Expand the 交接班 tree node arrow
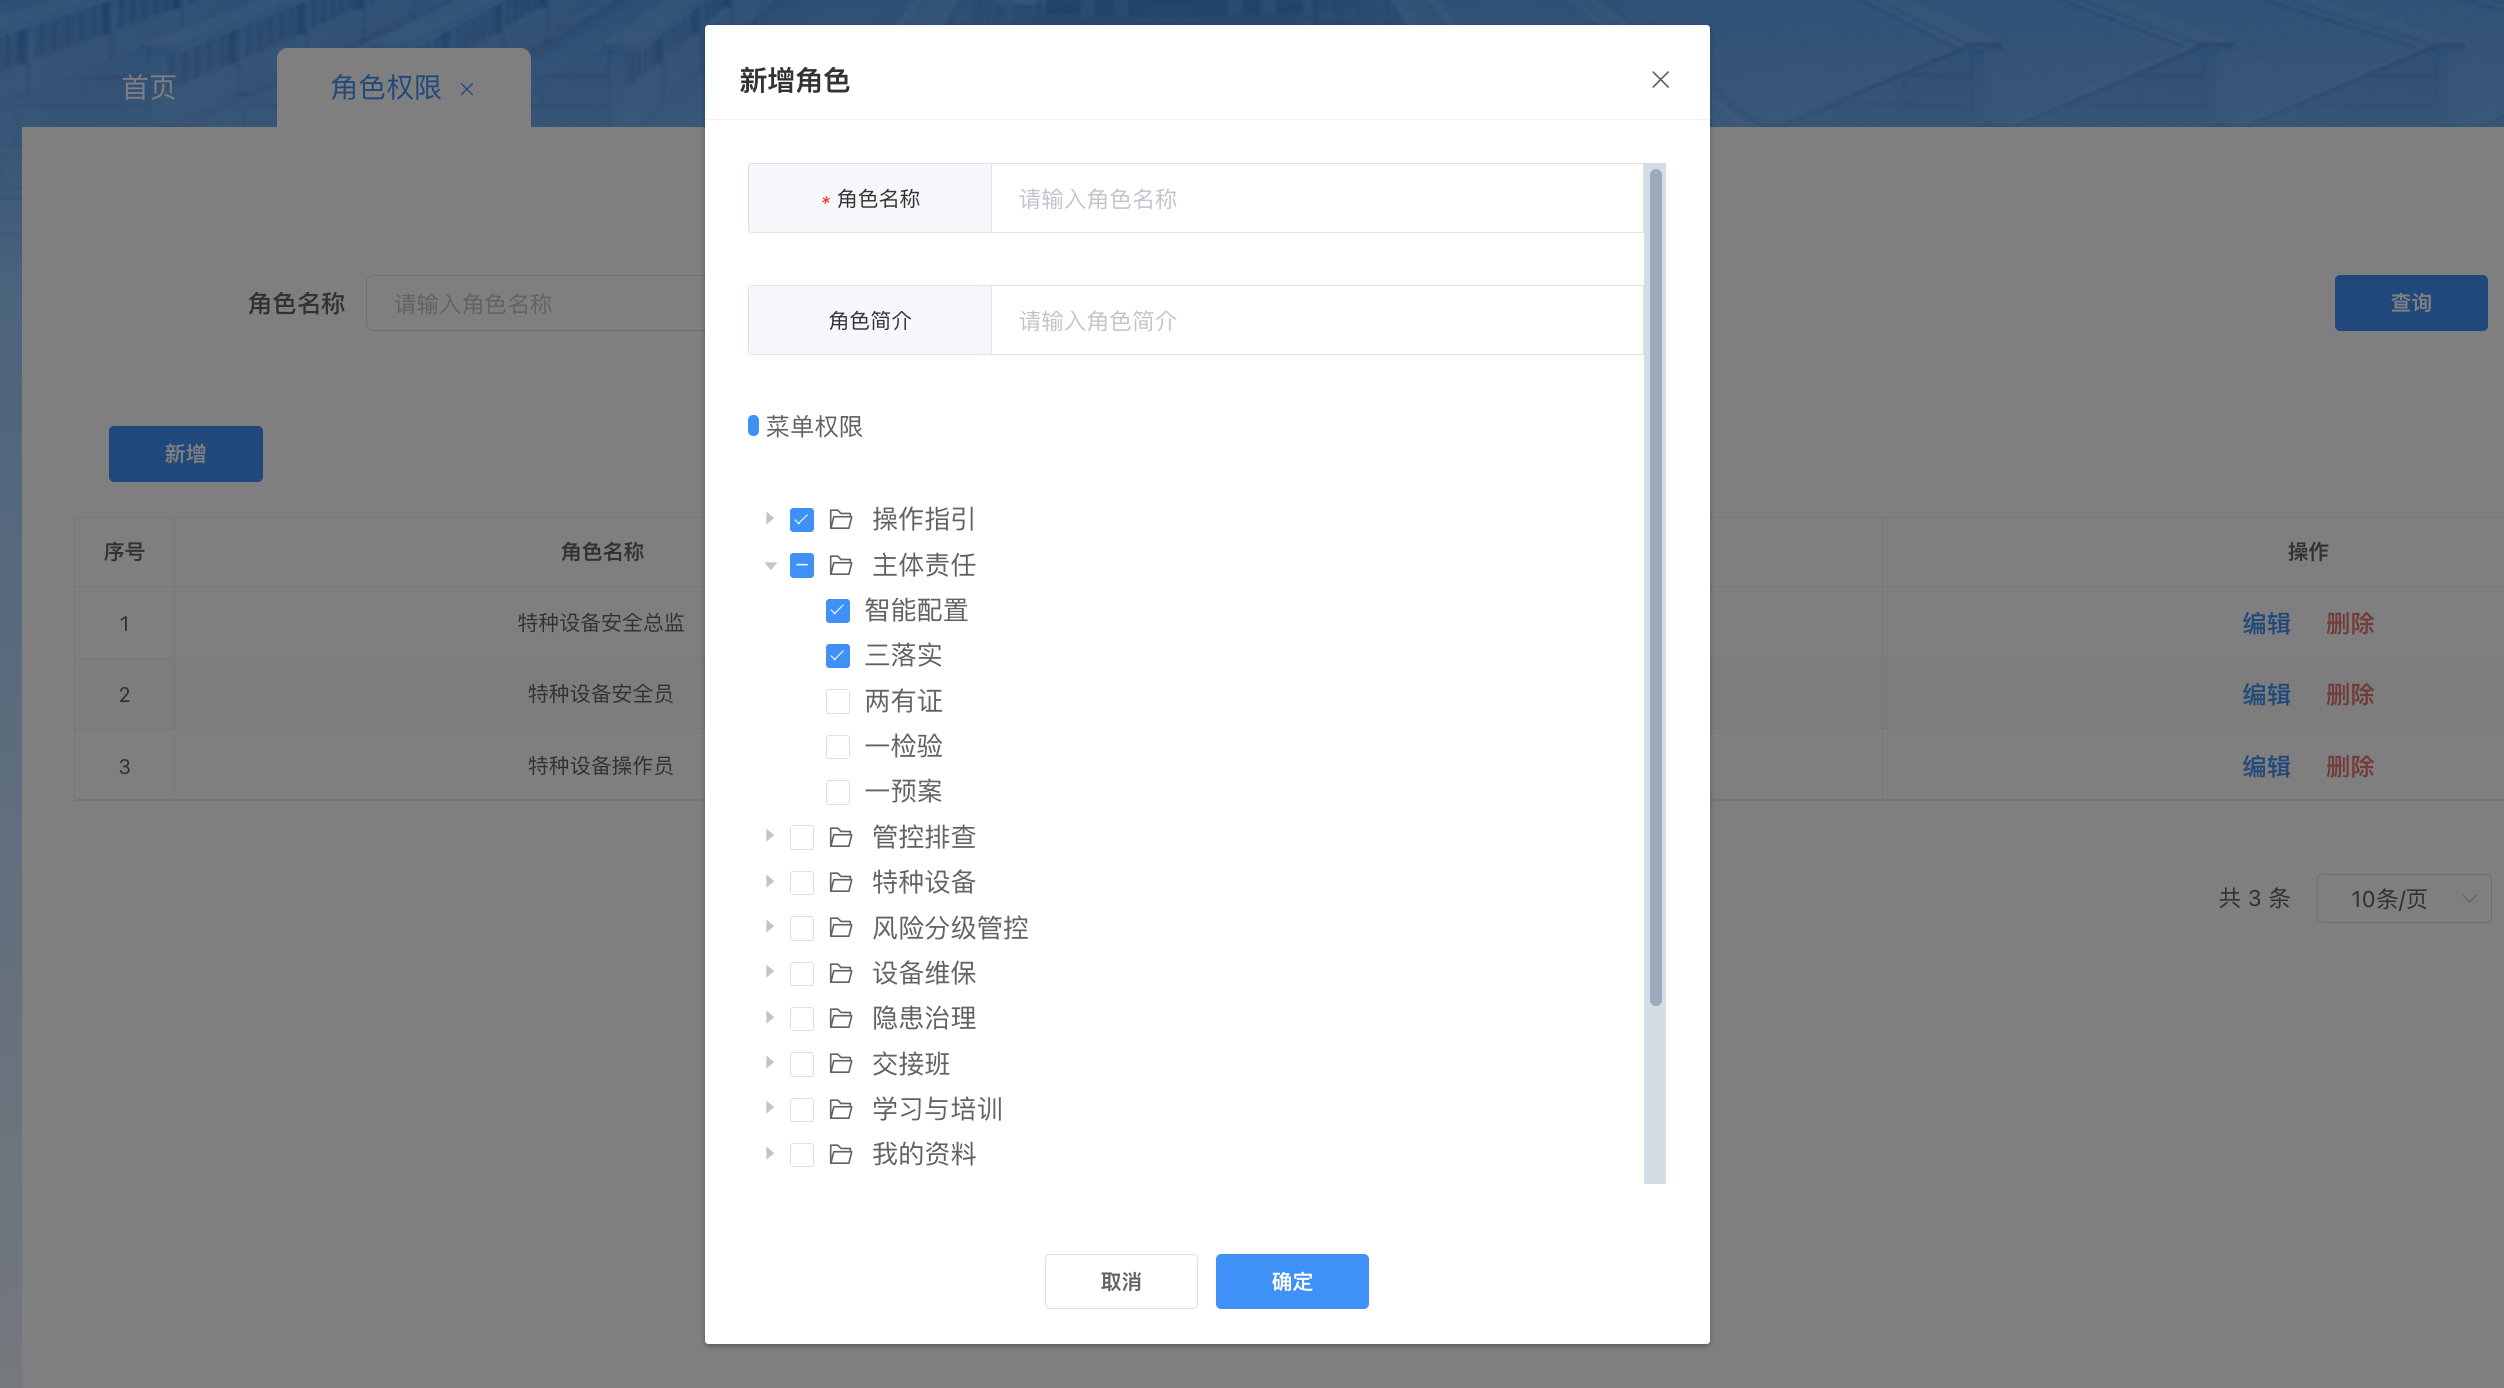This screenshot has width=2504, height=1388. (770, 1062)
